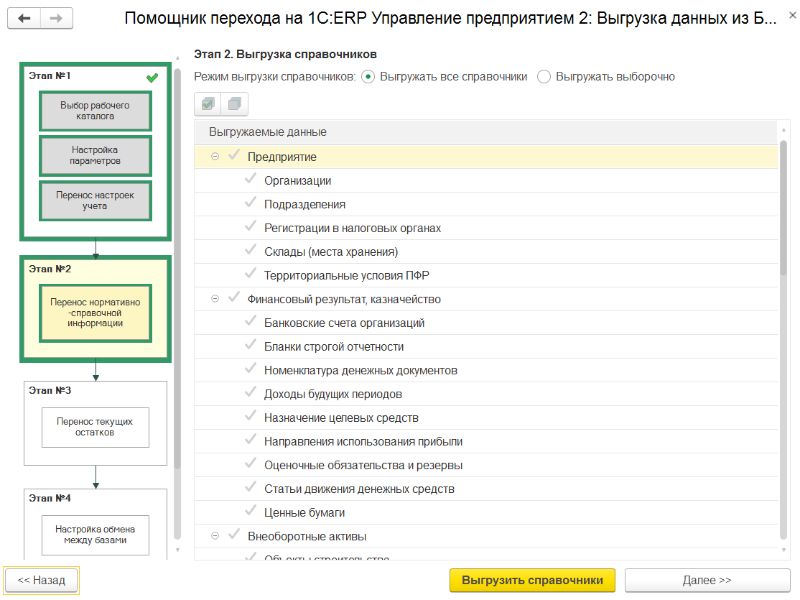The width and height of the screenshot is (800, 600).
Task: Toggle checkmark for Предприятие group
Action: click(x=234, y=155)
